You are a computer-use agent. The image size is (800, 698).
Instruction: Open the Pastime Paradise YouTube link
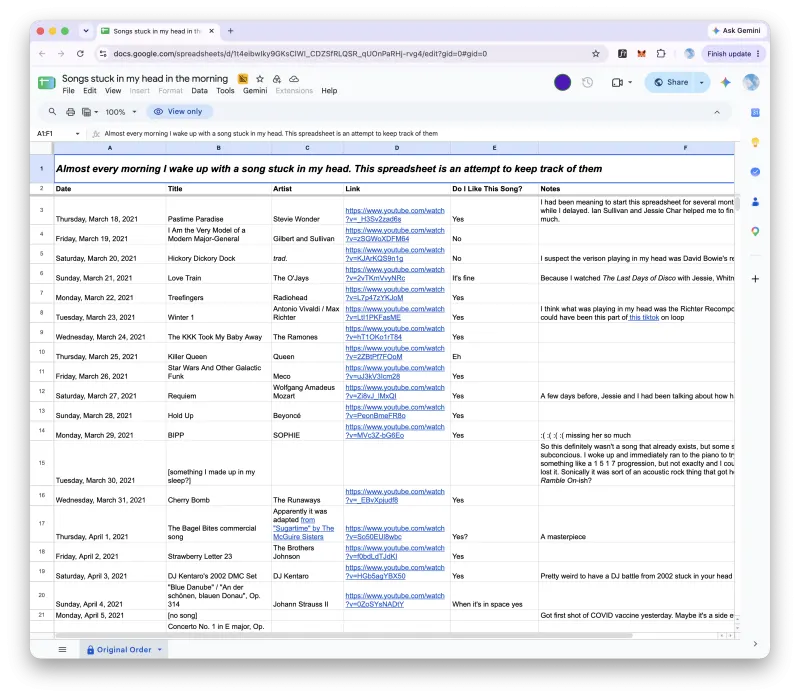coord(395,215)
